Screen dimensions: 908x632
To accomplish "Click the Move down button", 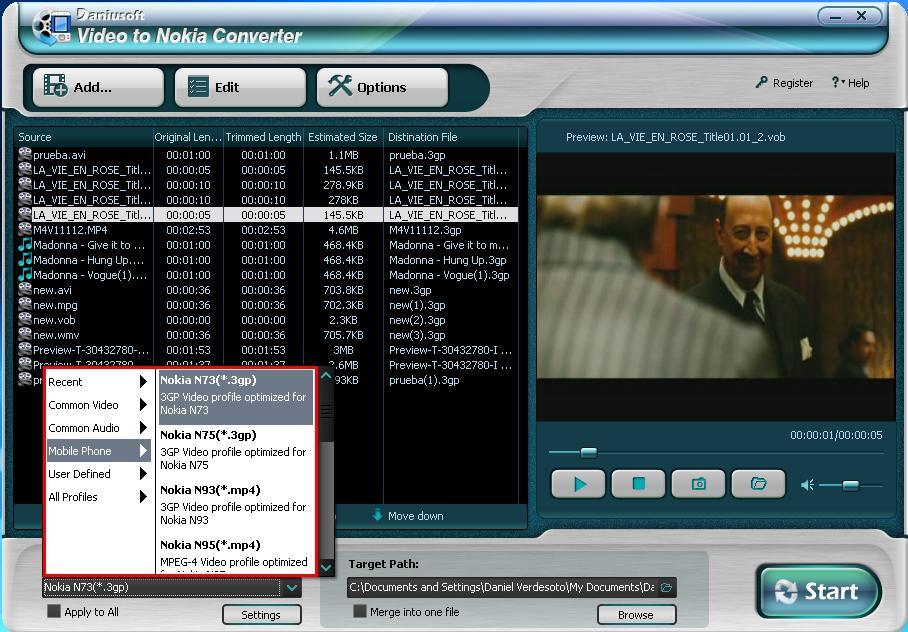I will coord(408,516).
